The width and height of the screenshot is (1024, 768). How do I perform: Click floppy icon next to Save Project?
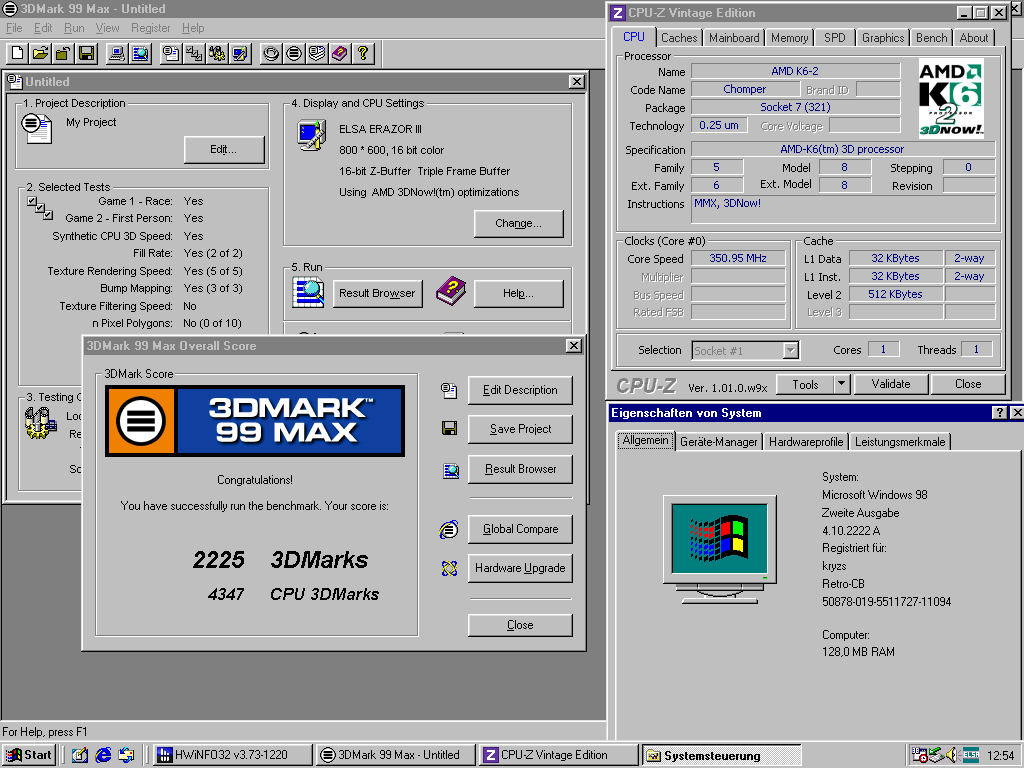point(449,428)
